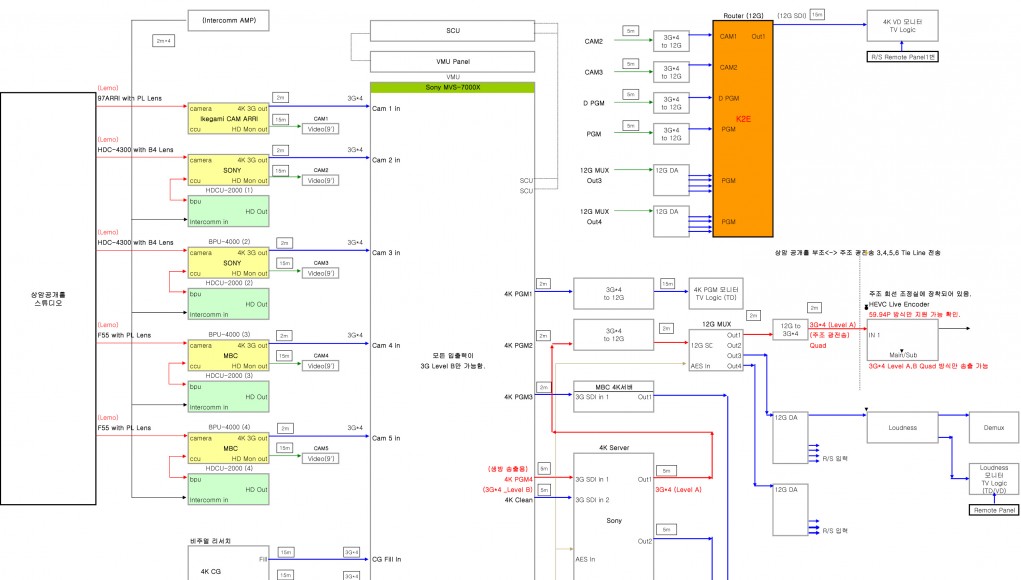Click the green Sony MVS-7000X header
Screen dimensions: 1021x580
453,87
